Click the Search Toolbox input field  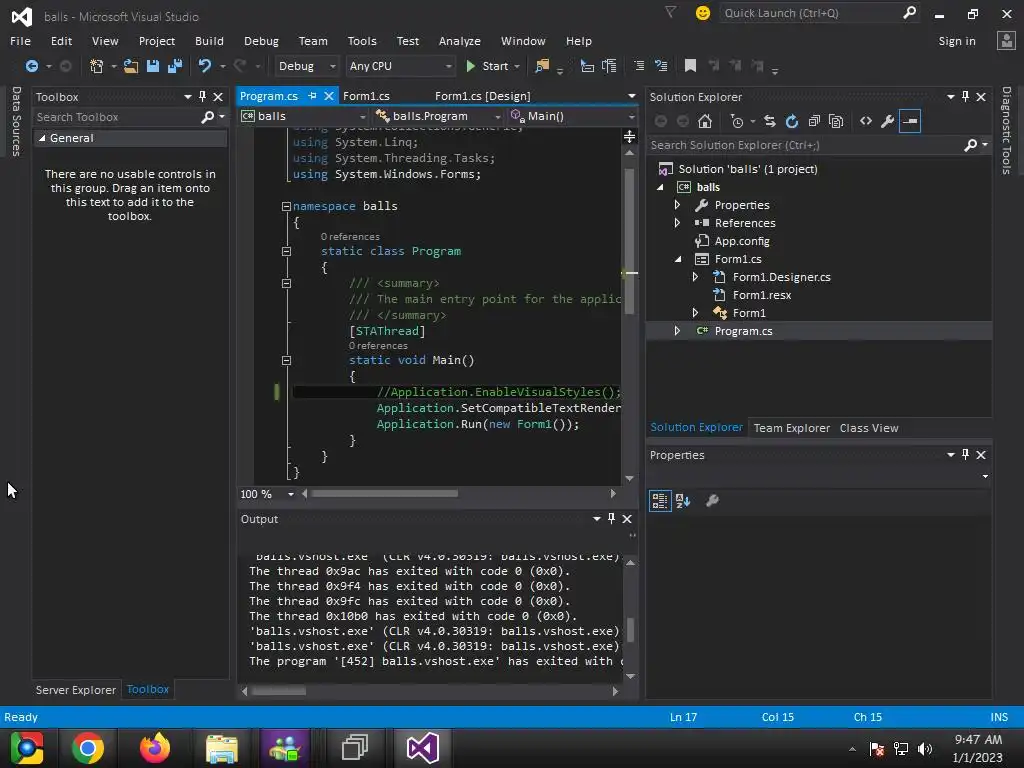pos(118,117)
